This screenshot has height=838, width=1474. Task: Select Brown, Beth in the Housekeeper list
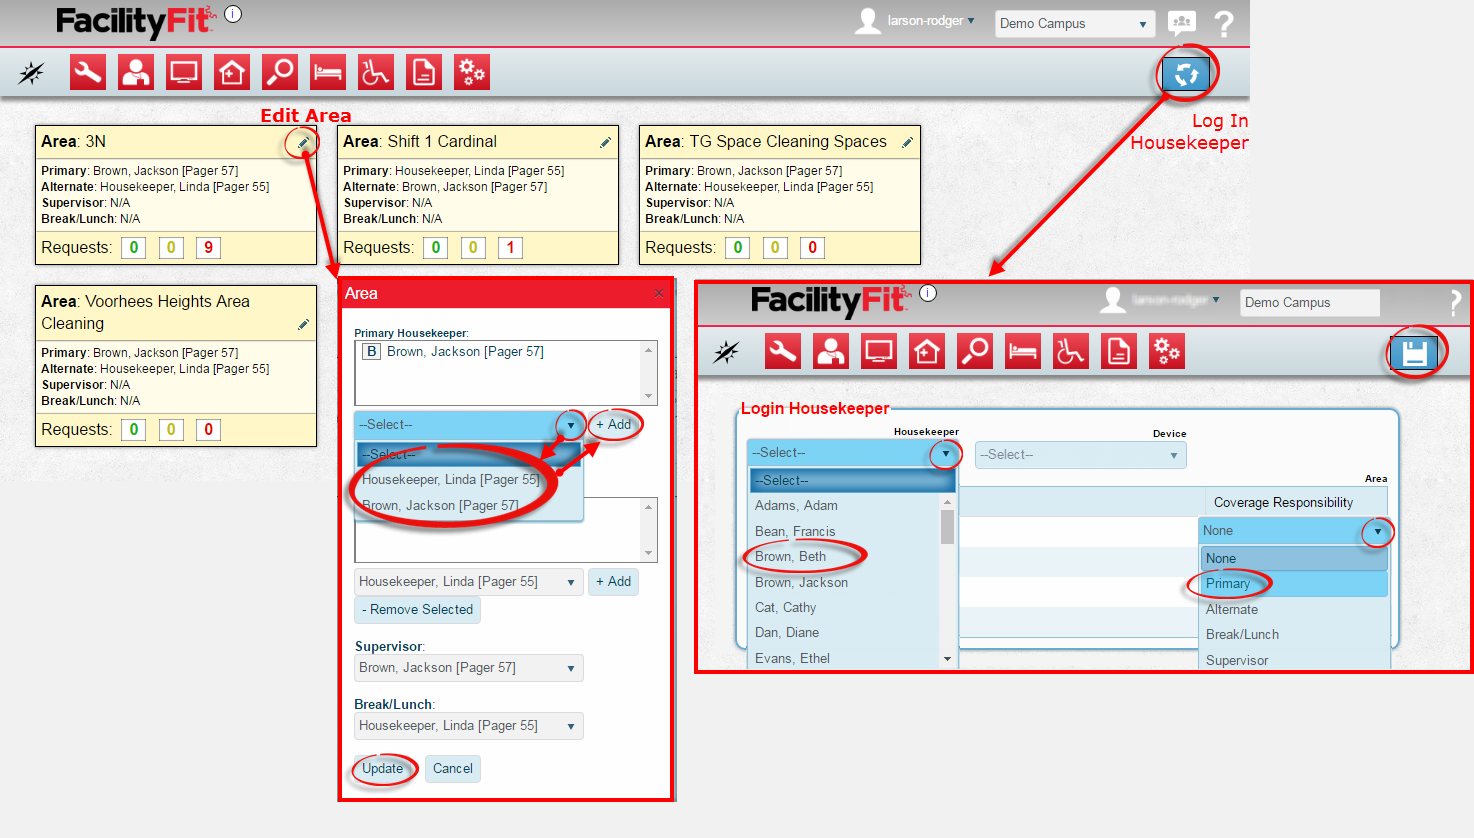pos(790,557)
